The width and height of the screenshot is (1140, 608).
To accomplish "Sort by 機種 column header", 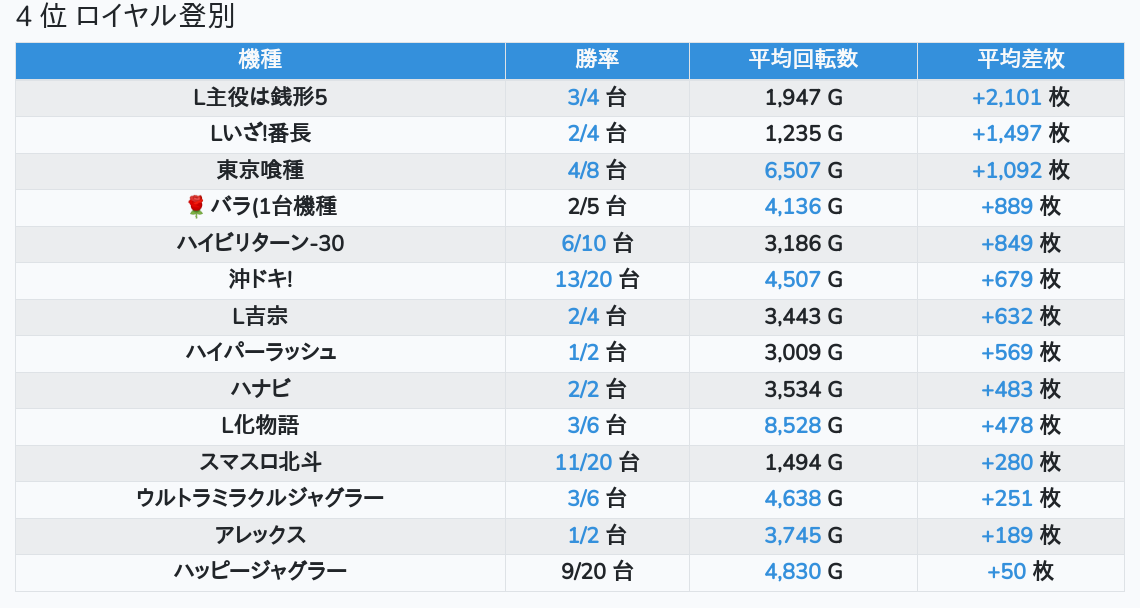I will (x=260, y=60).
